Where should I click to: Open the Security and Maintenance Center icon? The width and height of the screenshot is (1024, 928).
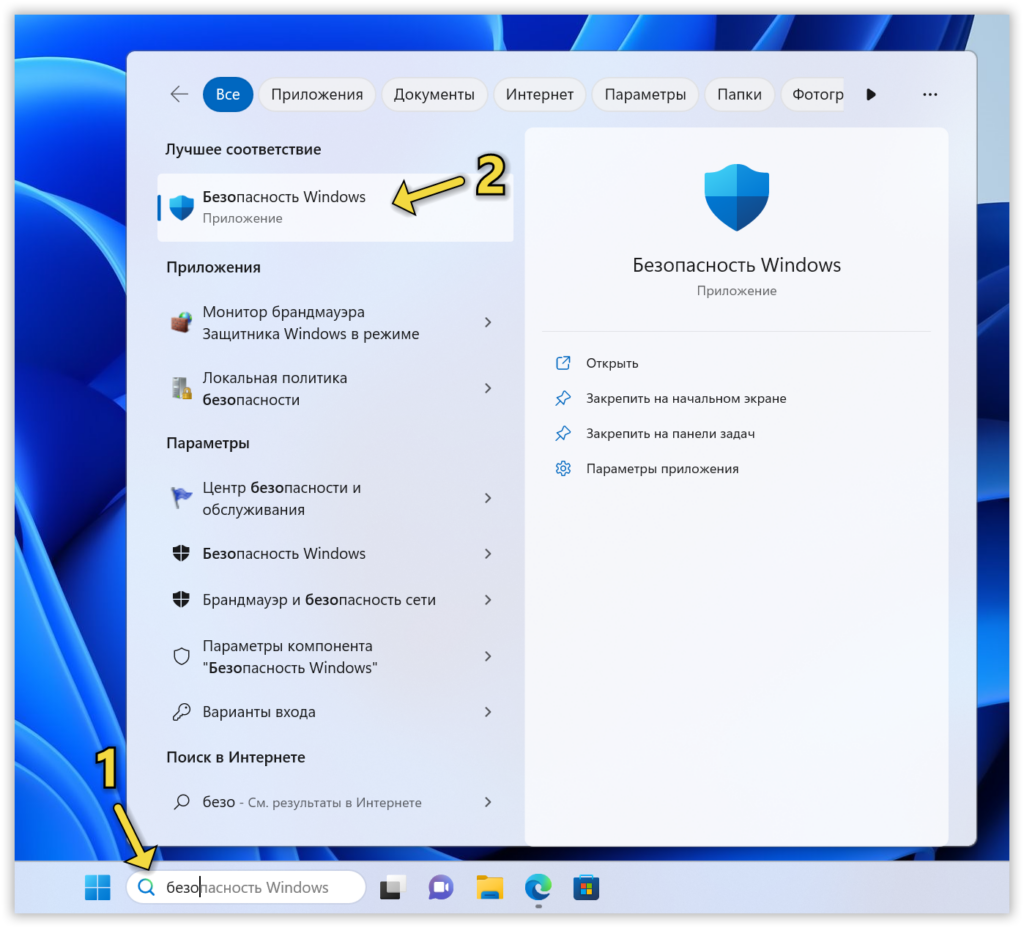point(181,497)
